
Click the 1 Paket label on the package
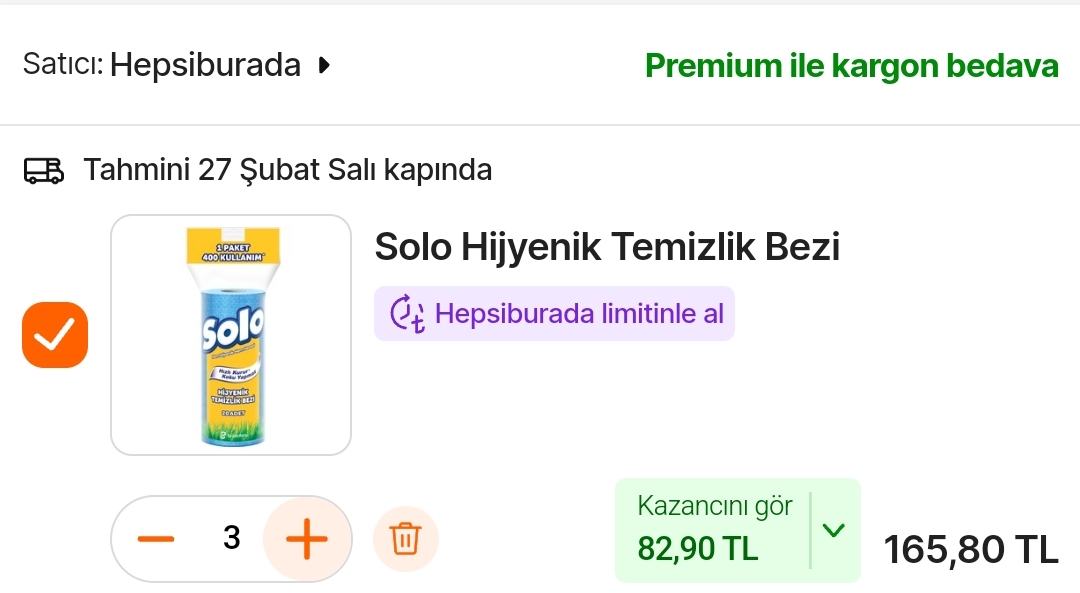[232, 245]
